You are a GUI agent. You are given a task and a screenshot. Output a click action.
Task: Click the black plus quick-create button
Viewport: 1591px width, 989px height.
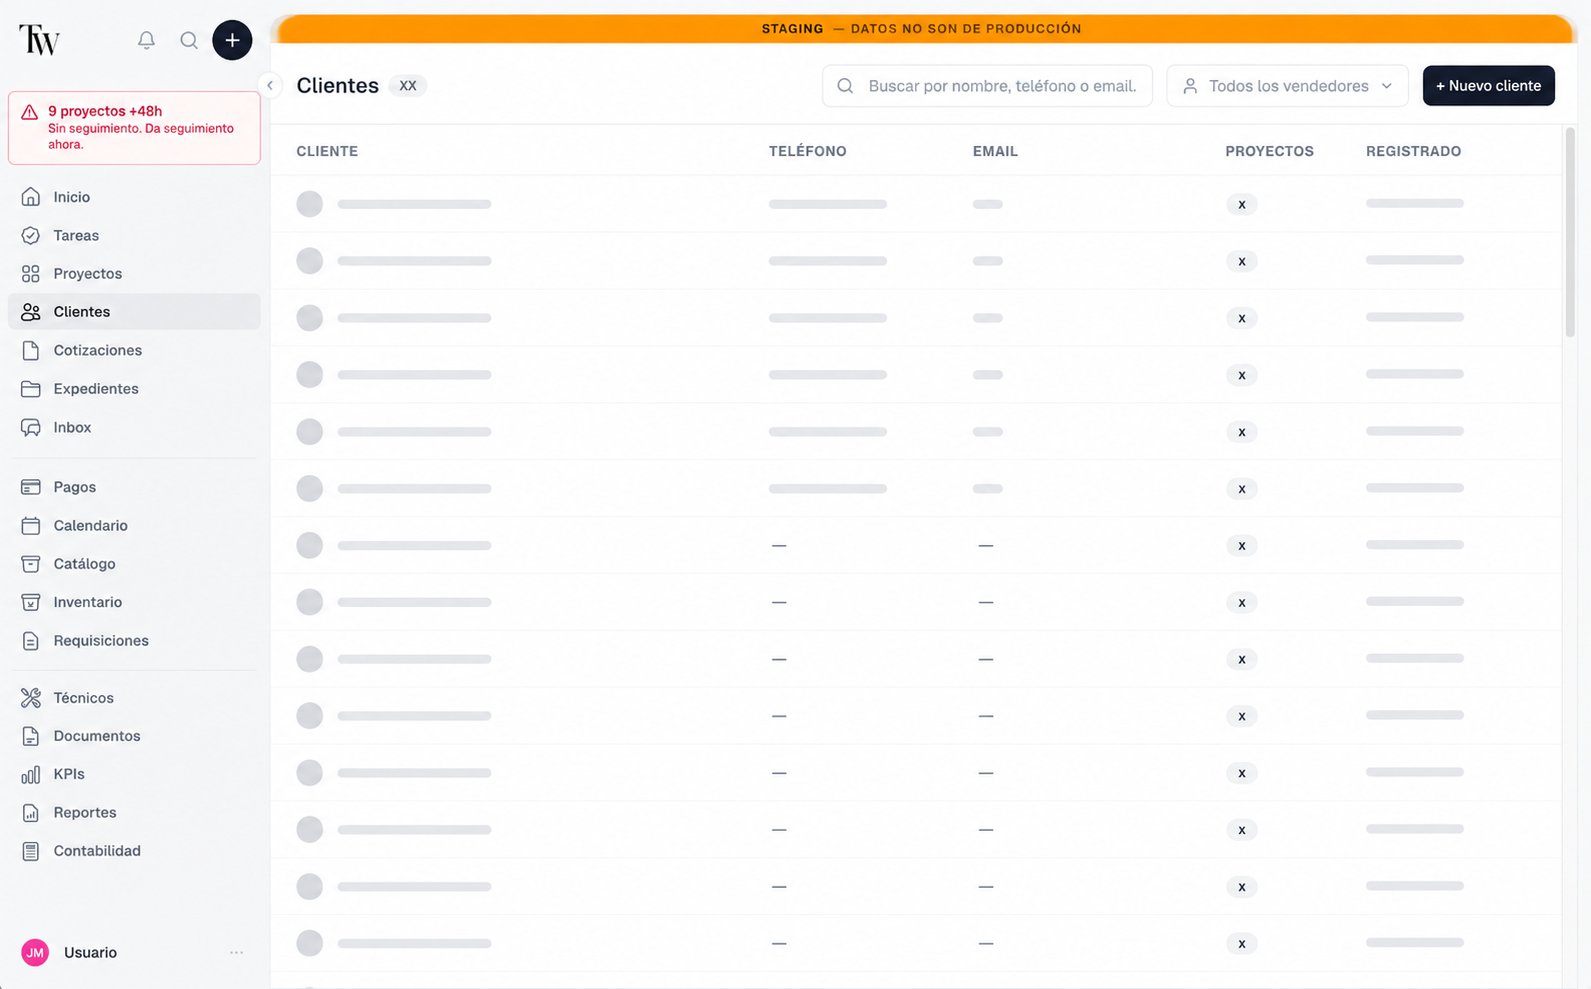[232, 40]
